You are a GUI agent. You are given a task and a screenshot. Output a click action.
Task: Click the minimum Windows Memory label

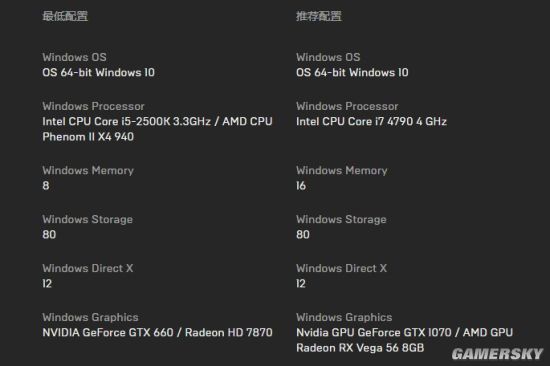(88, 170)
